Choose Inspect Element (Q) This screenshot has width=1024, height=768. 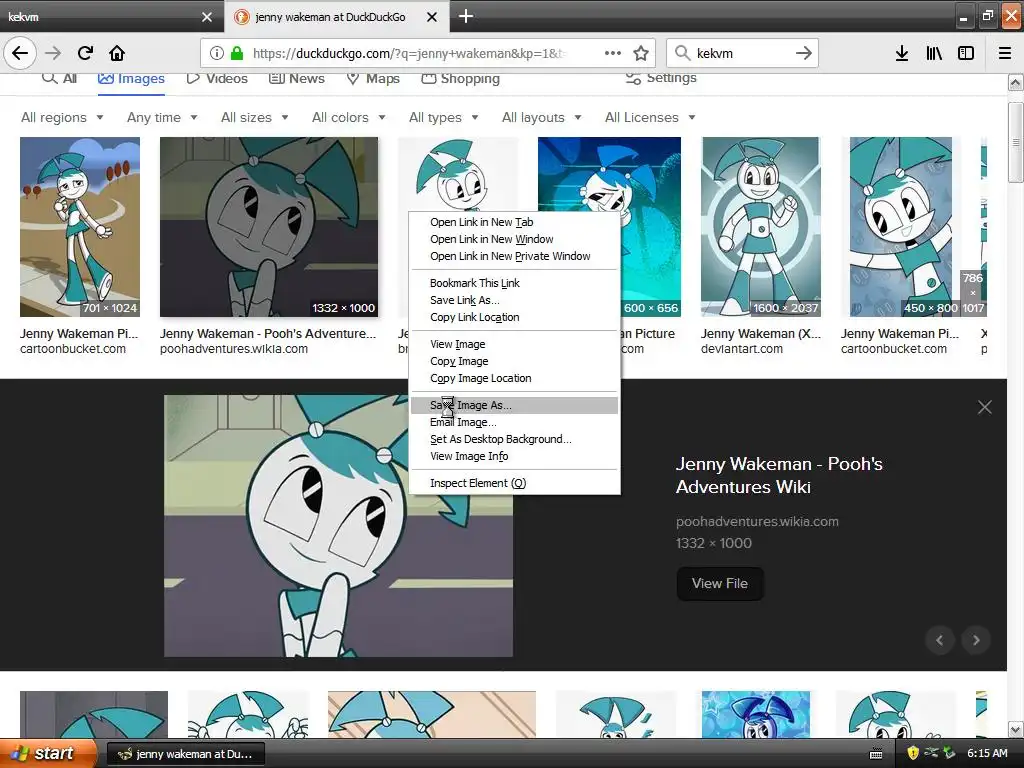[x=514, y=483]
